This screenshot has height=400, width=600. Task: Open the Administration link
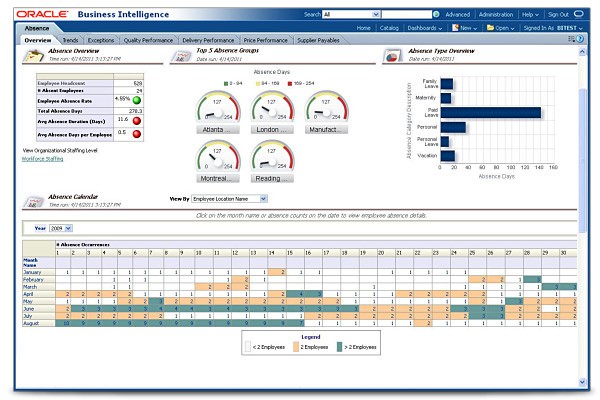[x=496, y=15]
